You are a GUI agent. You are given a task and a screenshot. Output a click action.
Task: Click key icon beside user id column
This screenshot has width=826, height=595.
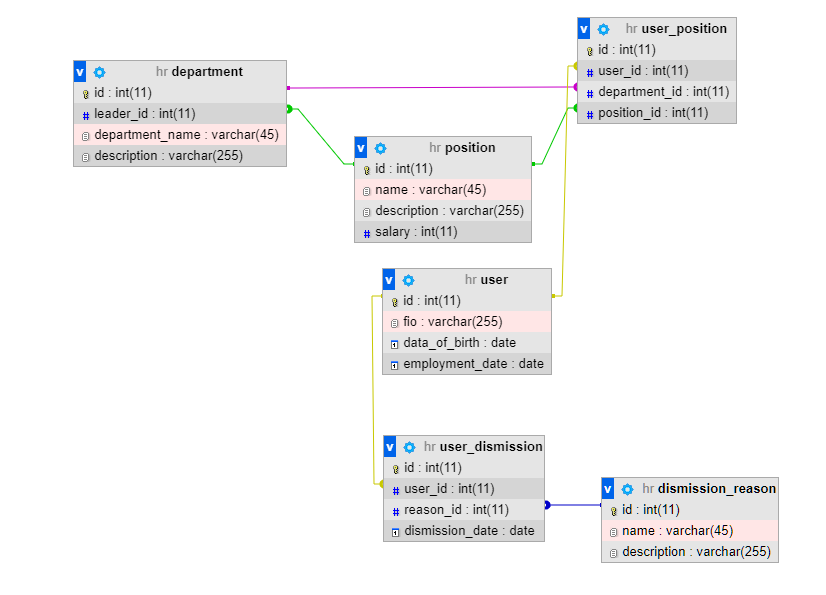[x=394, y=301]
